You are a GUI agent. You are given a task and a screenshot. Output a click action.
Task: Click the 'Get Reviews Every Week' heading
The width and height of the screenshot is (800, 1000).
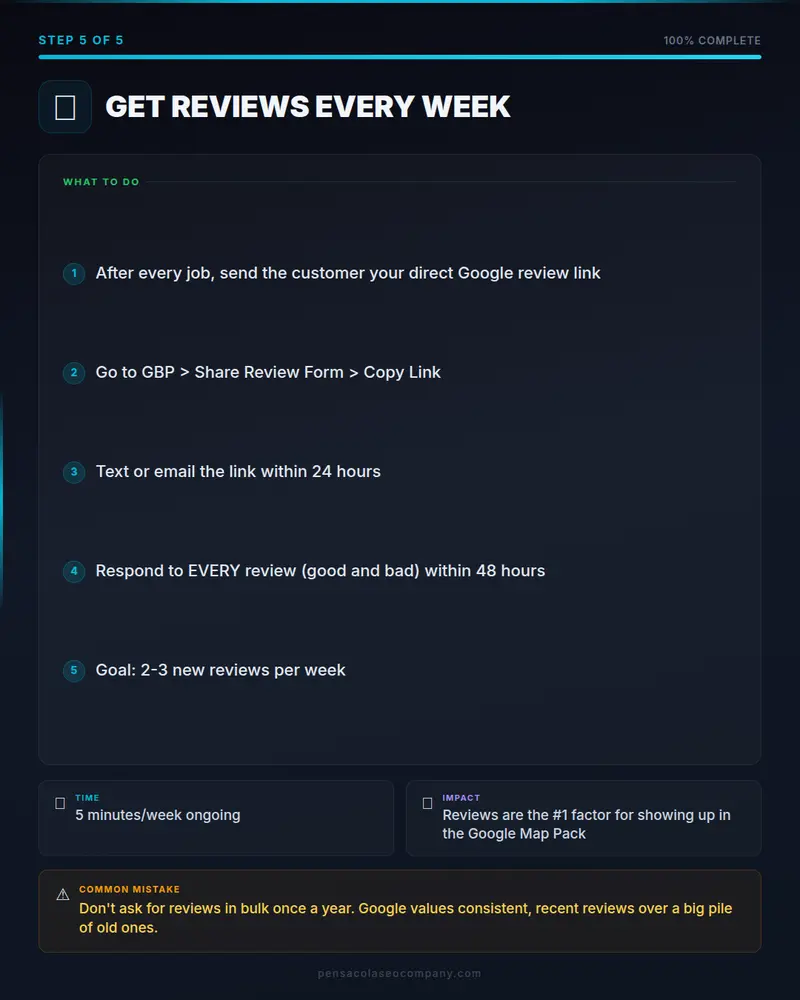coord(307,107)
